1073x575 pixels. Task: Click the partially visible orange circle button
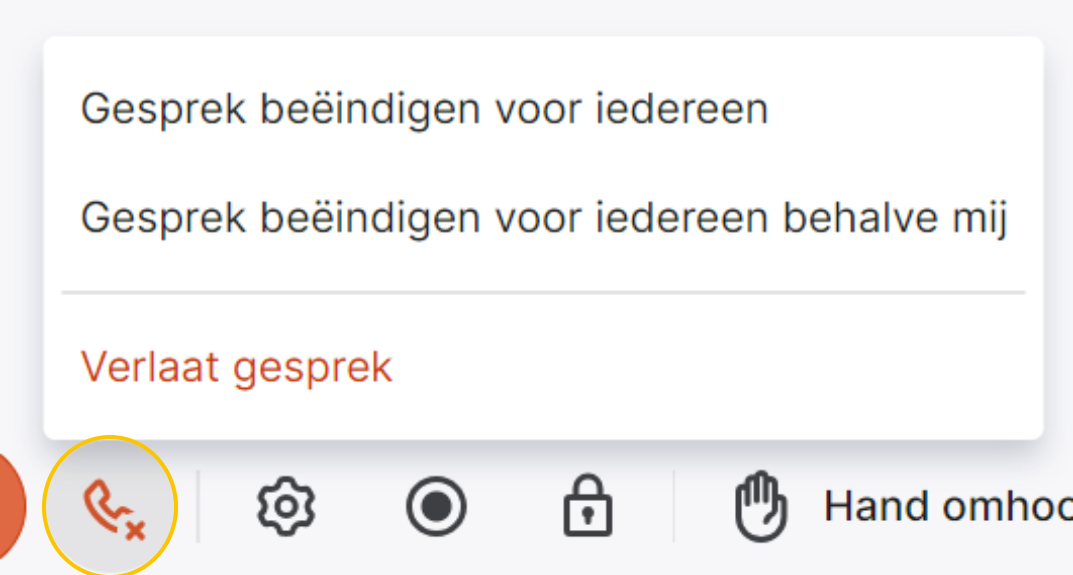(12, 506)
